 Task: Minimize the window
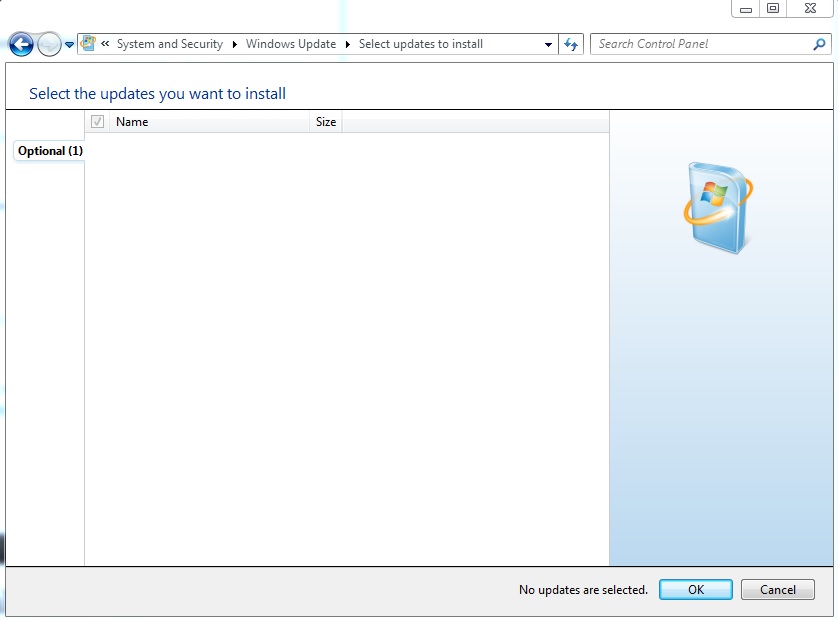pyautogui.click(x=746, y=9)
